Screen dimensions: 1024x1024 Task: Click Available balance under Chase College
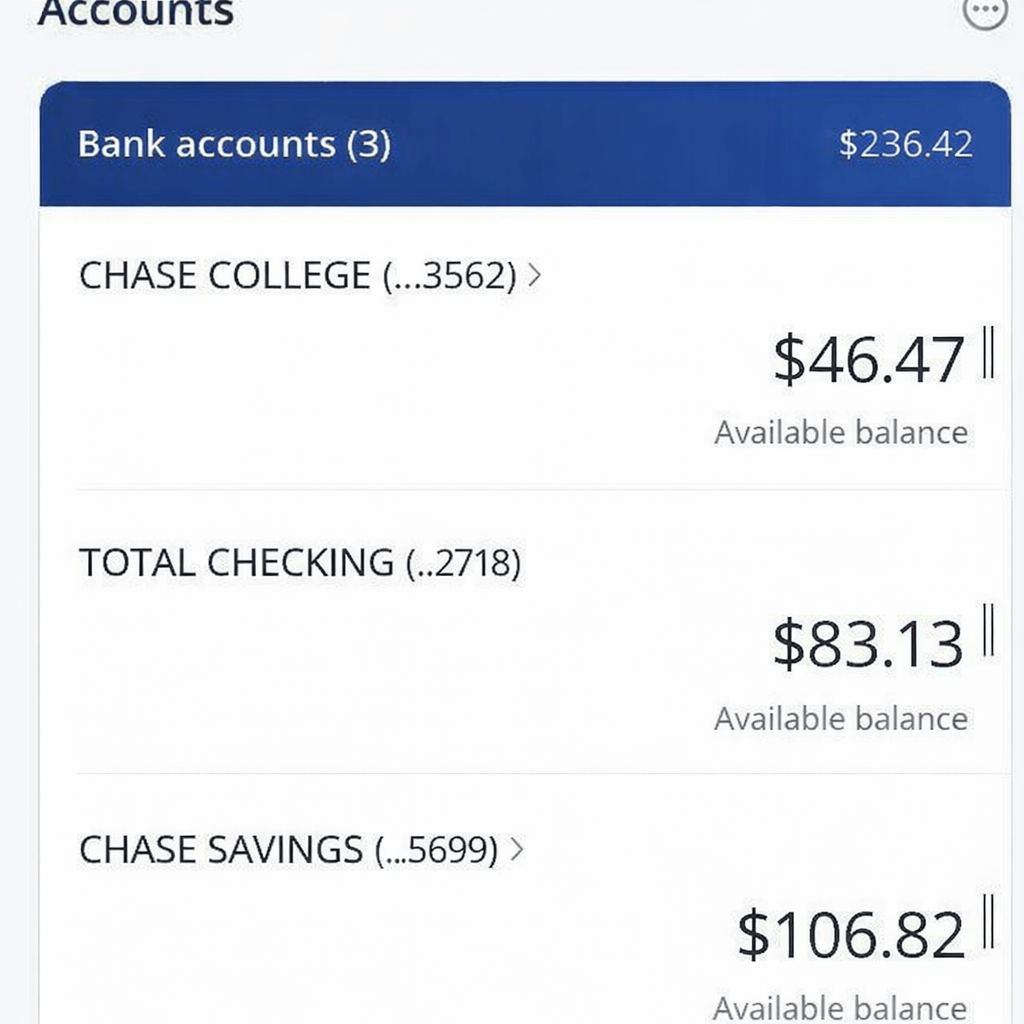pyautogui.click(x=841, y=433)
